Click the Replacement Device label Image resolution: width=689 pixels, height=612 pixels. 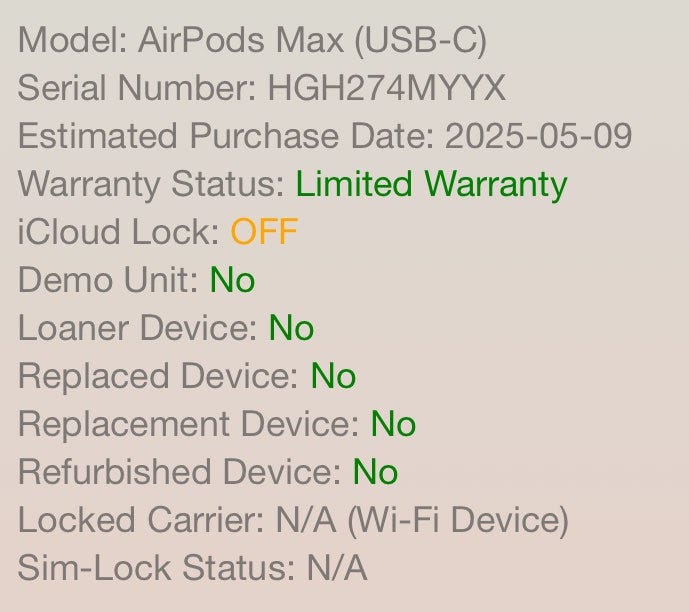[188, 425]
